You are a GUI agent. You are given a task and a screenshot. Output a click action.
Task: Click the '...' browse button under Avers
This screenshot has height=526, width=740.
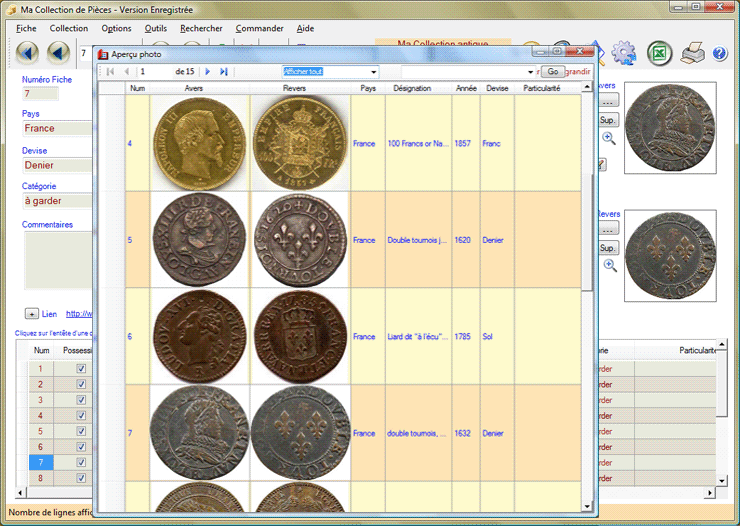pyautogui.click(x=608, y=101)
